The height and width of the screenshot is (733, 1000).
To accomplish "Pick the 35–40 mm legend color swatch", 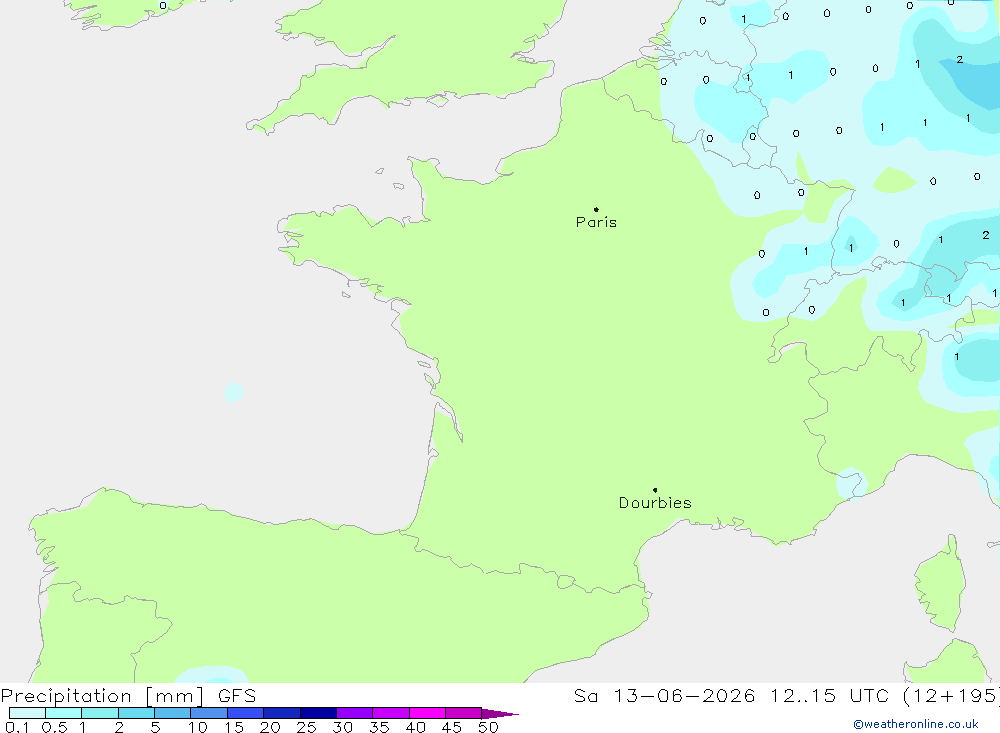I will [391, 713].
